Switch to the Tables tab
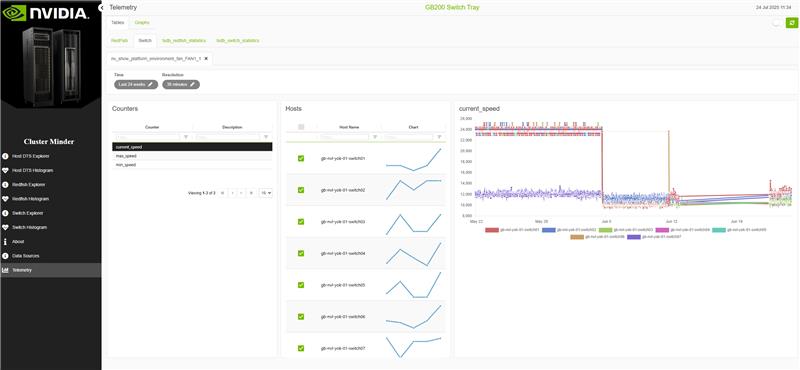Viewport: 800px width, 370px height. pyautogui.click(x=117, y=23)
